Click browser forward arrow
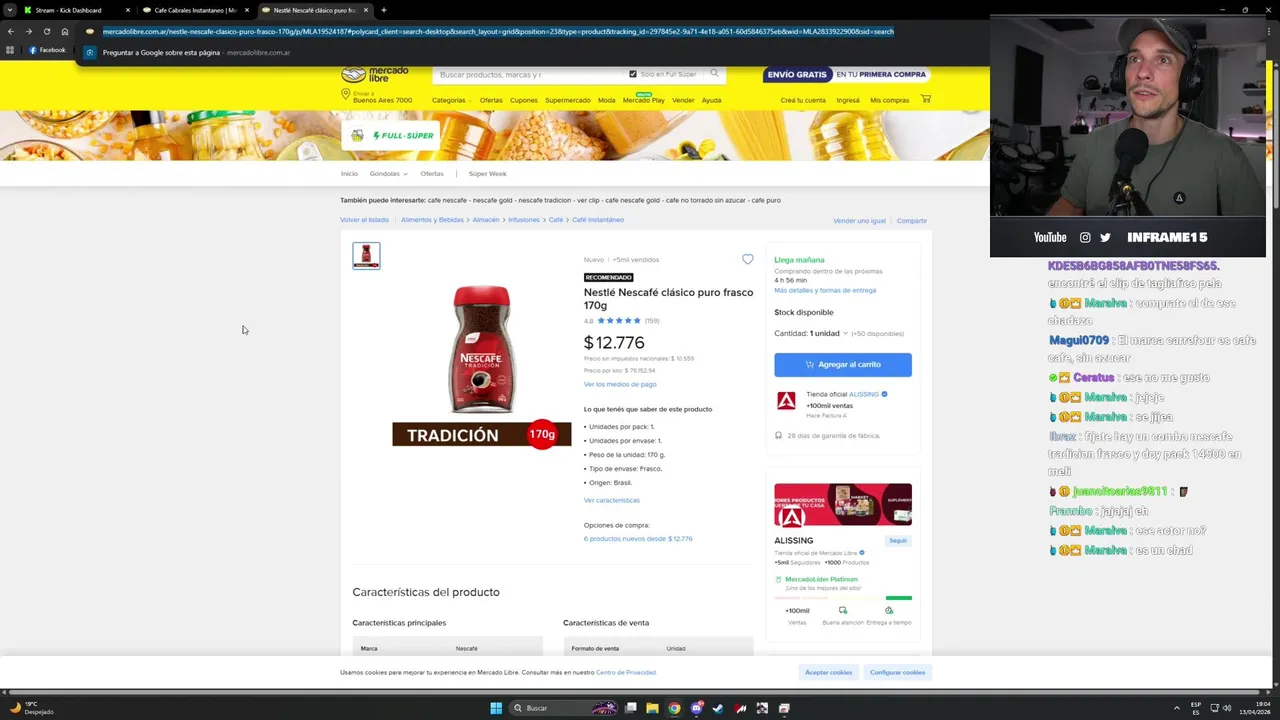Screen dimensions: 1280x720 click(x=28, y=31)
